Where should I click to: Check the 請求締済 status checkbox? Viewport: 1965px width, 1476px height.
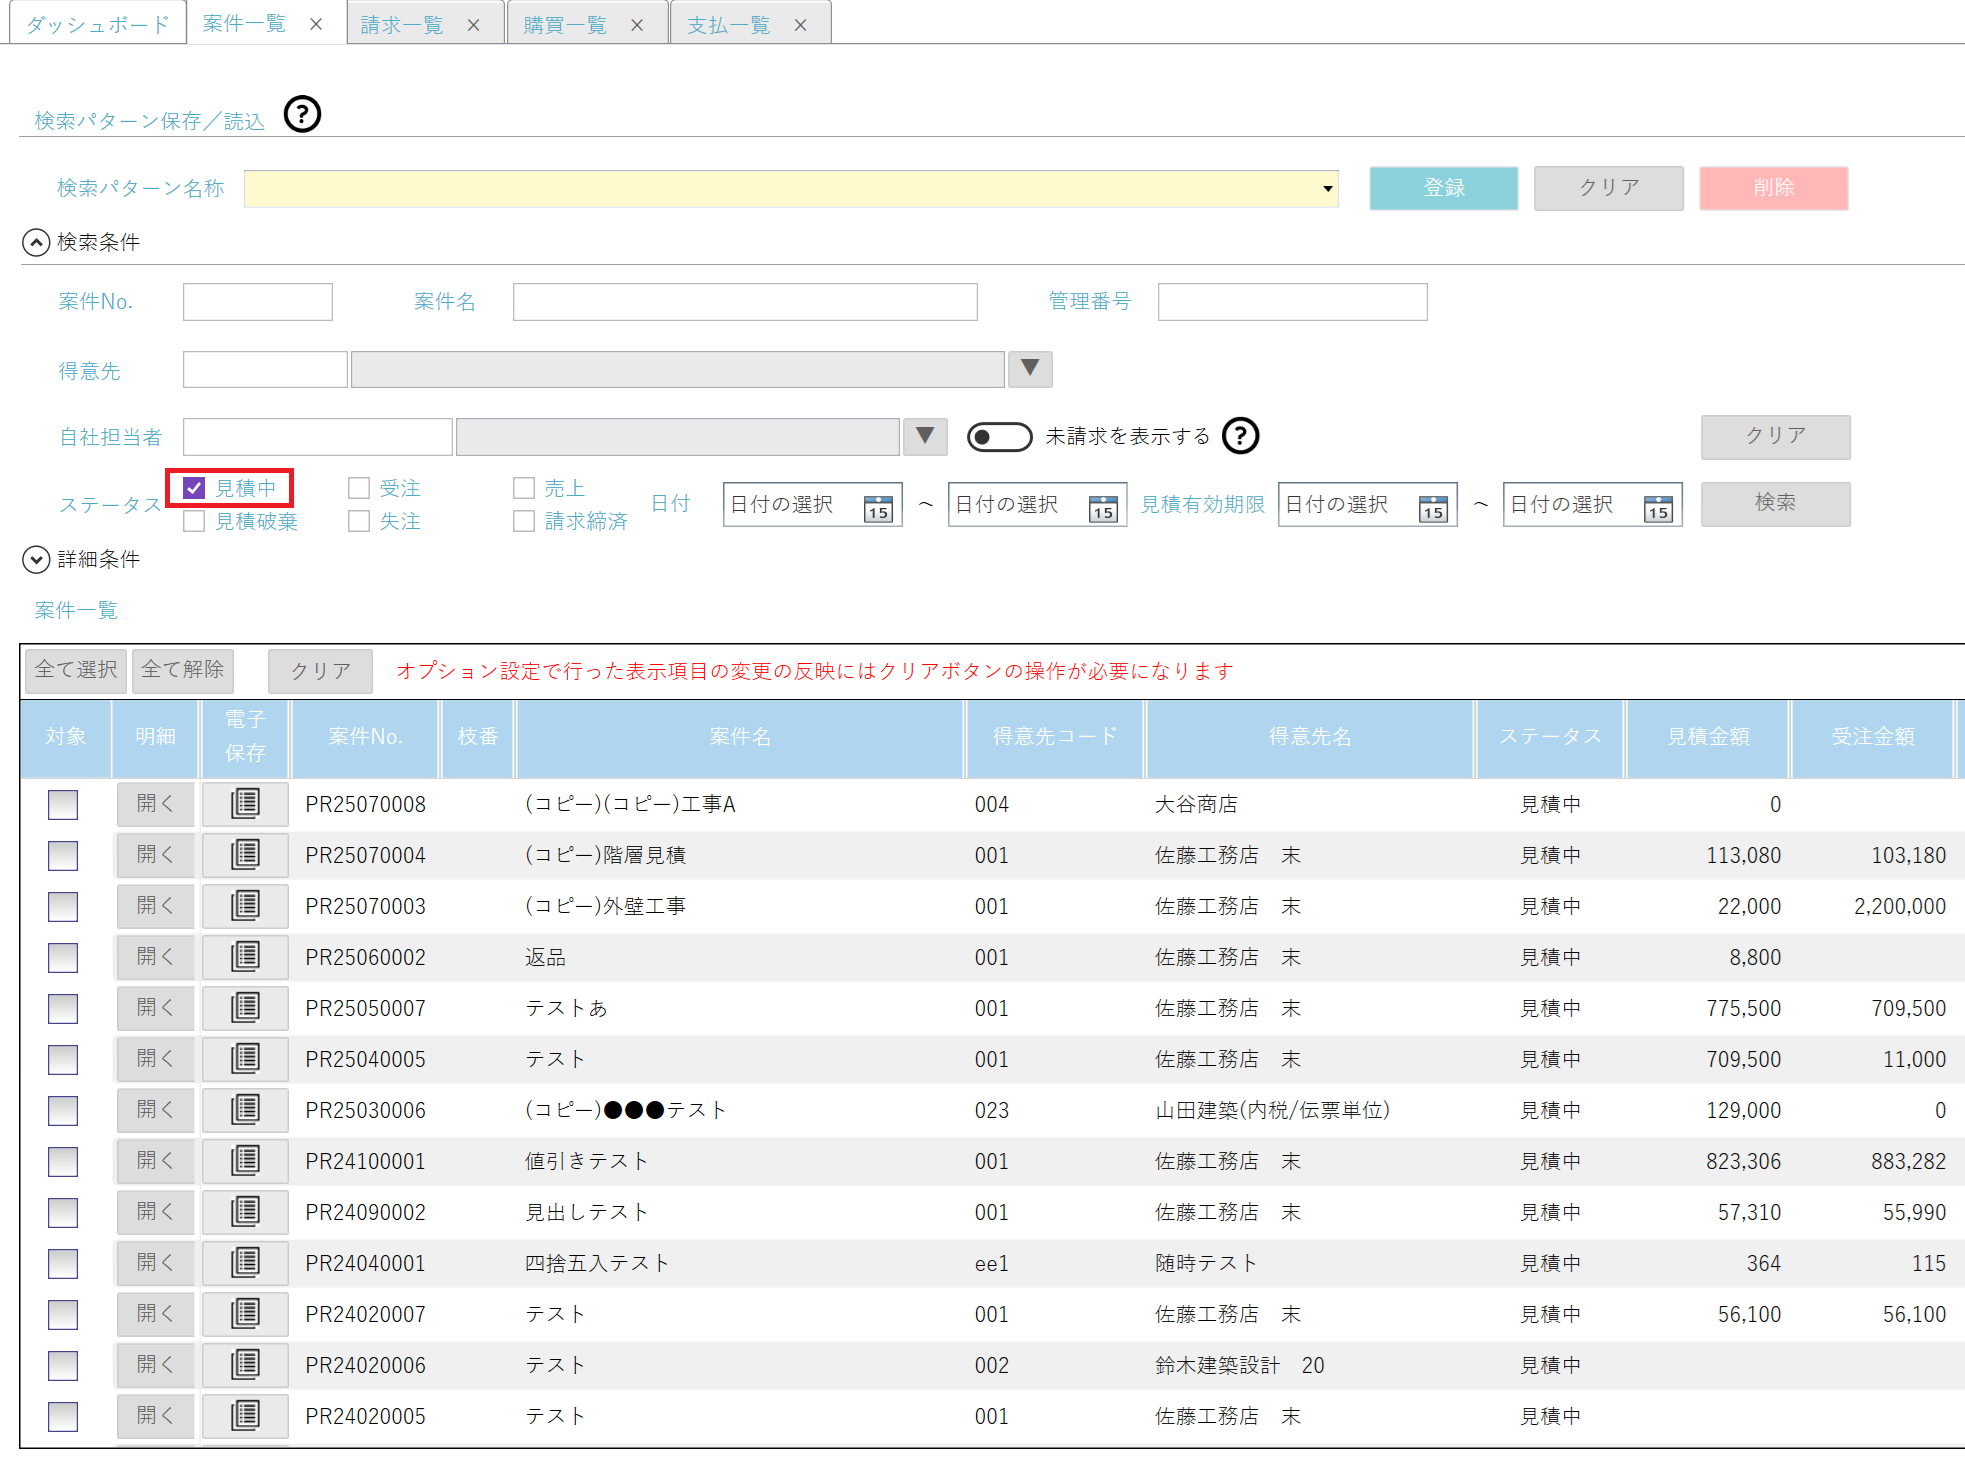click(524, 521)
